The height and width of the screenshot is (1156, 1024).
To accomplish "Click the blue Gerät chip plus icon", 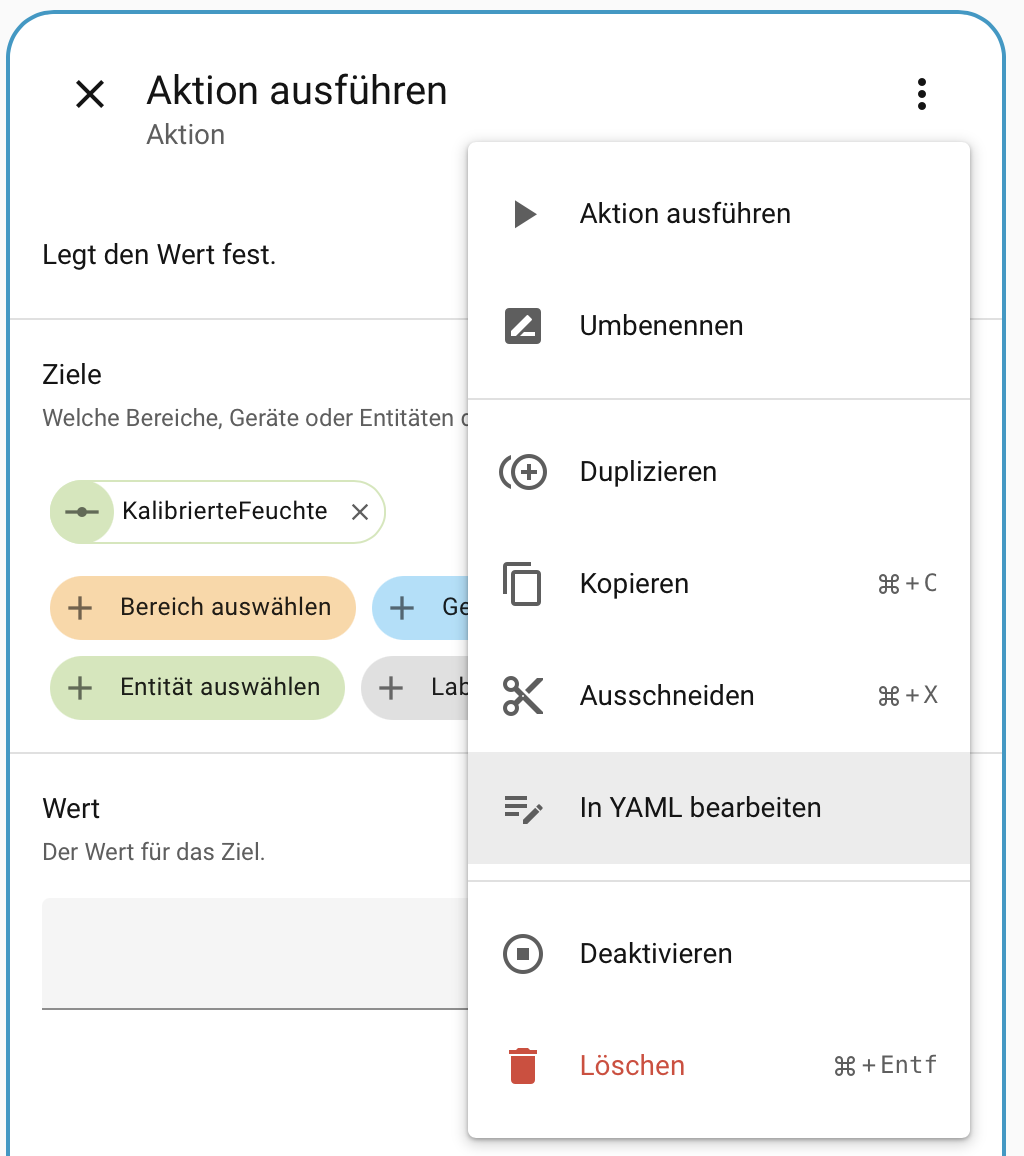I will coord(402,607).
